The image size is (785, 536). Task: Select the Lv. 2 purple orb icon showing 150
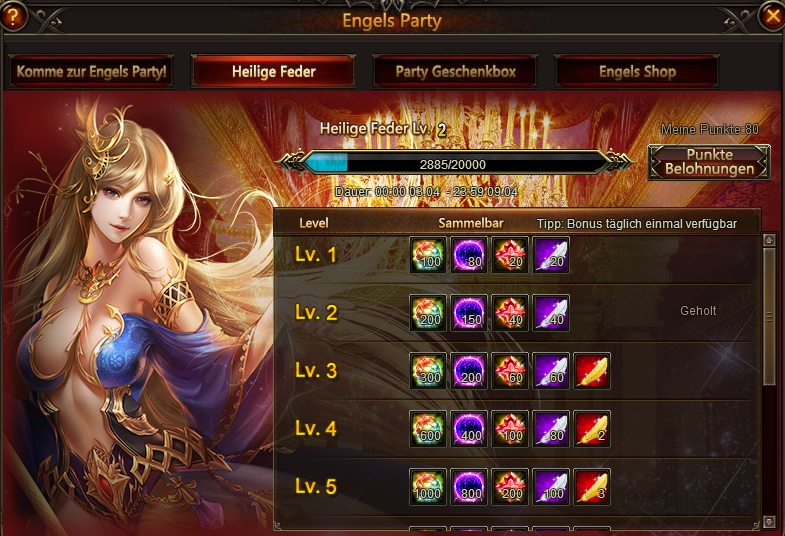(469, 313)
